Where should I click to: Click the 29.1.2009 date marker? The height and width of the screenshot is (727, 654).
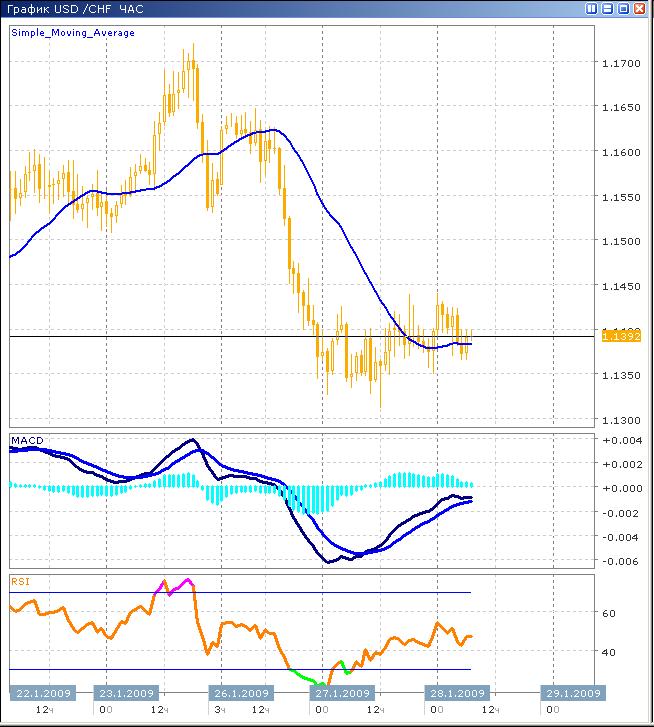point(571,693)
